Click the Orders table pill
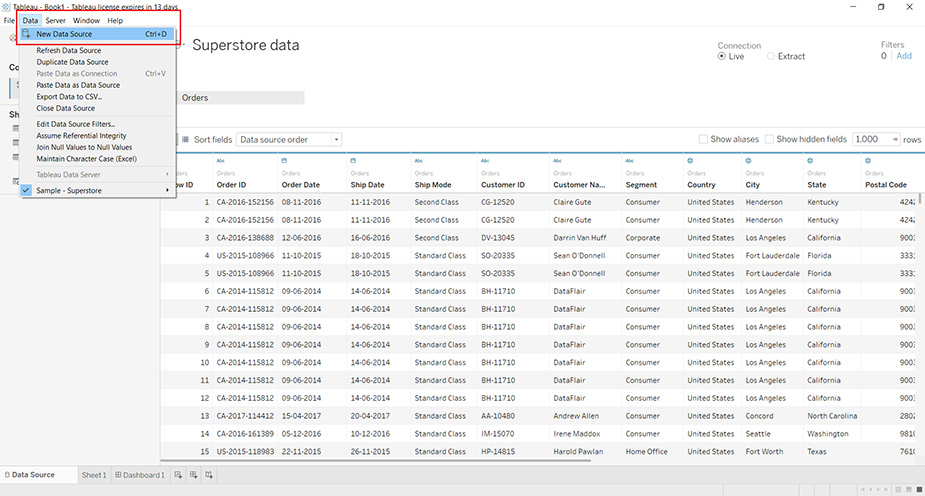The width and height of the screenshot is (925, 496). click(x=241, y=98)
